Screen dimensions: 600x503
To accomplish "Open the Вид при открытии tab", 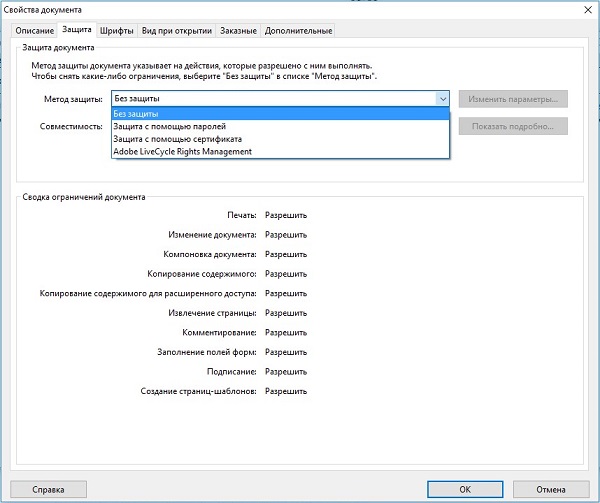I will tap(177, 31).
